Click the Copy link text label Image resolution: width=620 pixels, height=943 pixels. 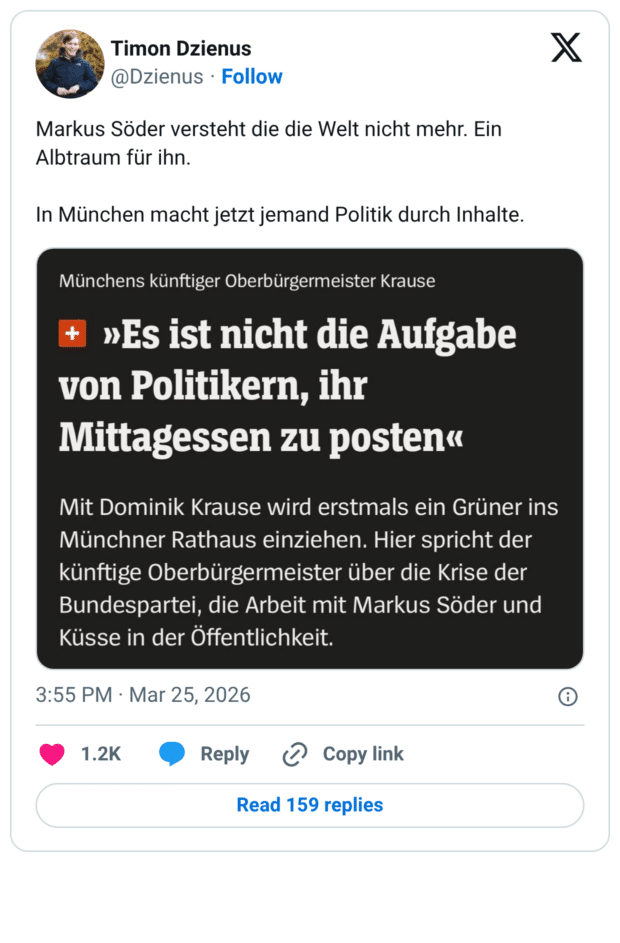click(x=361, y=754)
